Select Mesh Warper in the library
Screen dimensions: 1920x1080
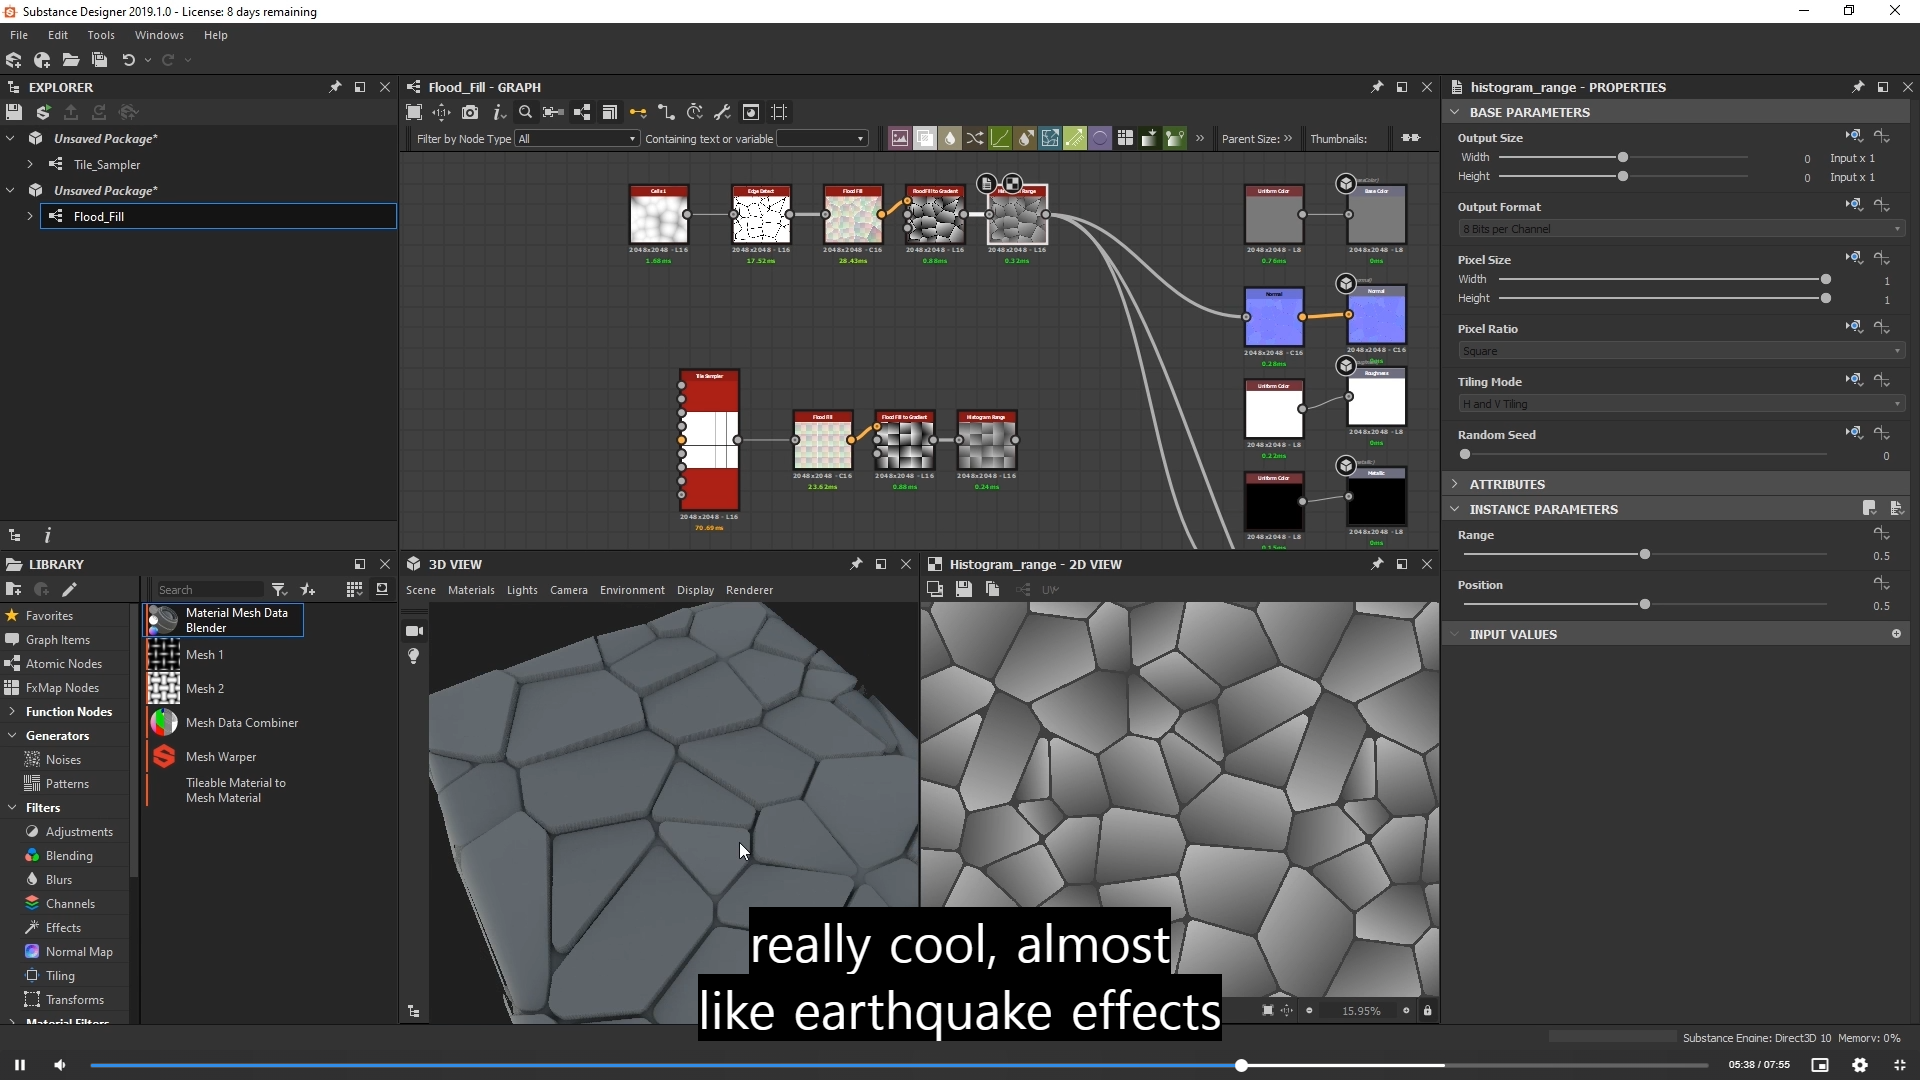[221, 757]
